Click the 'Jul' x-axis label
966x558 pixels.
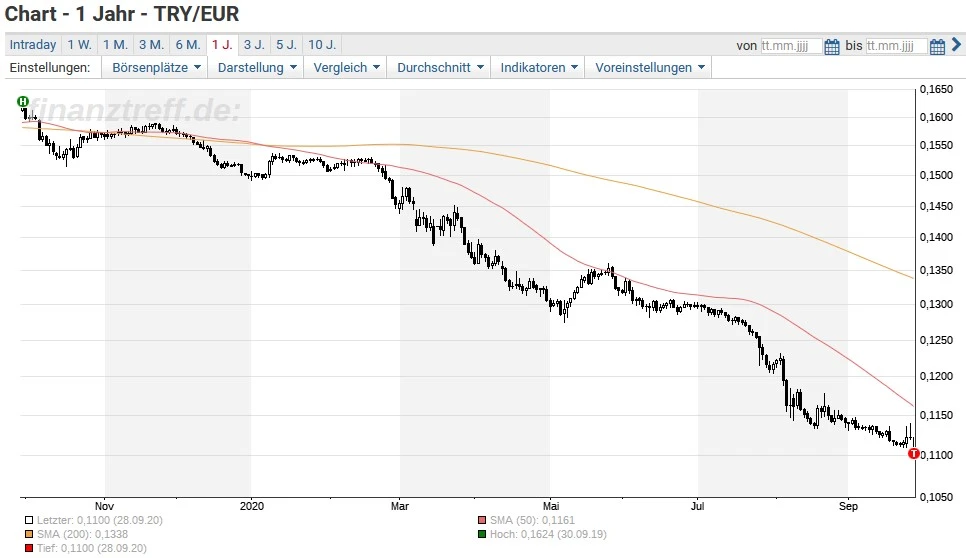[697, 506]
